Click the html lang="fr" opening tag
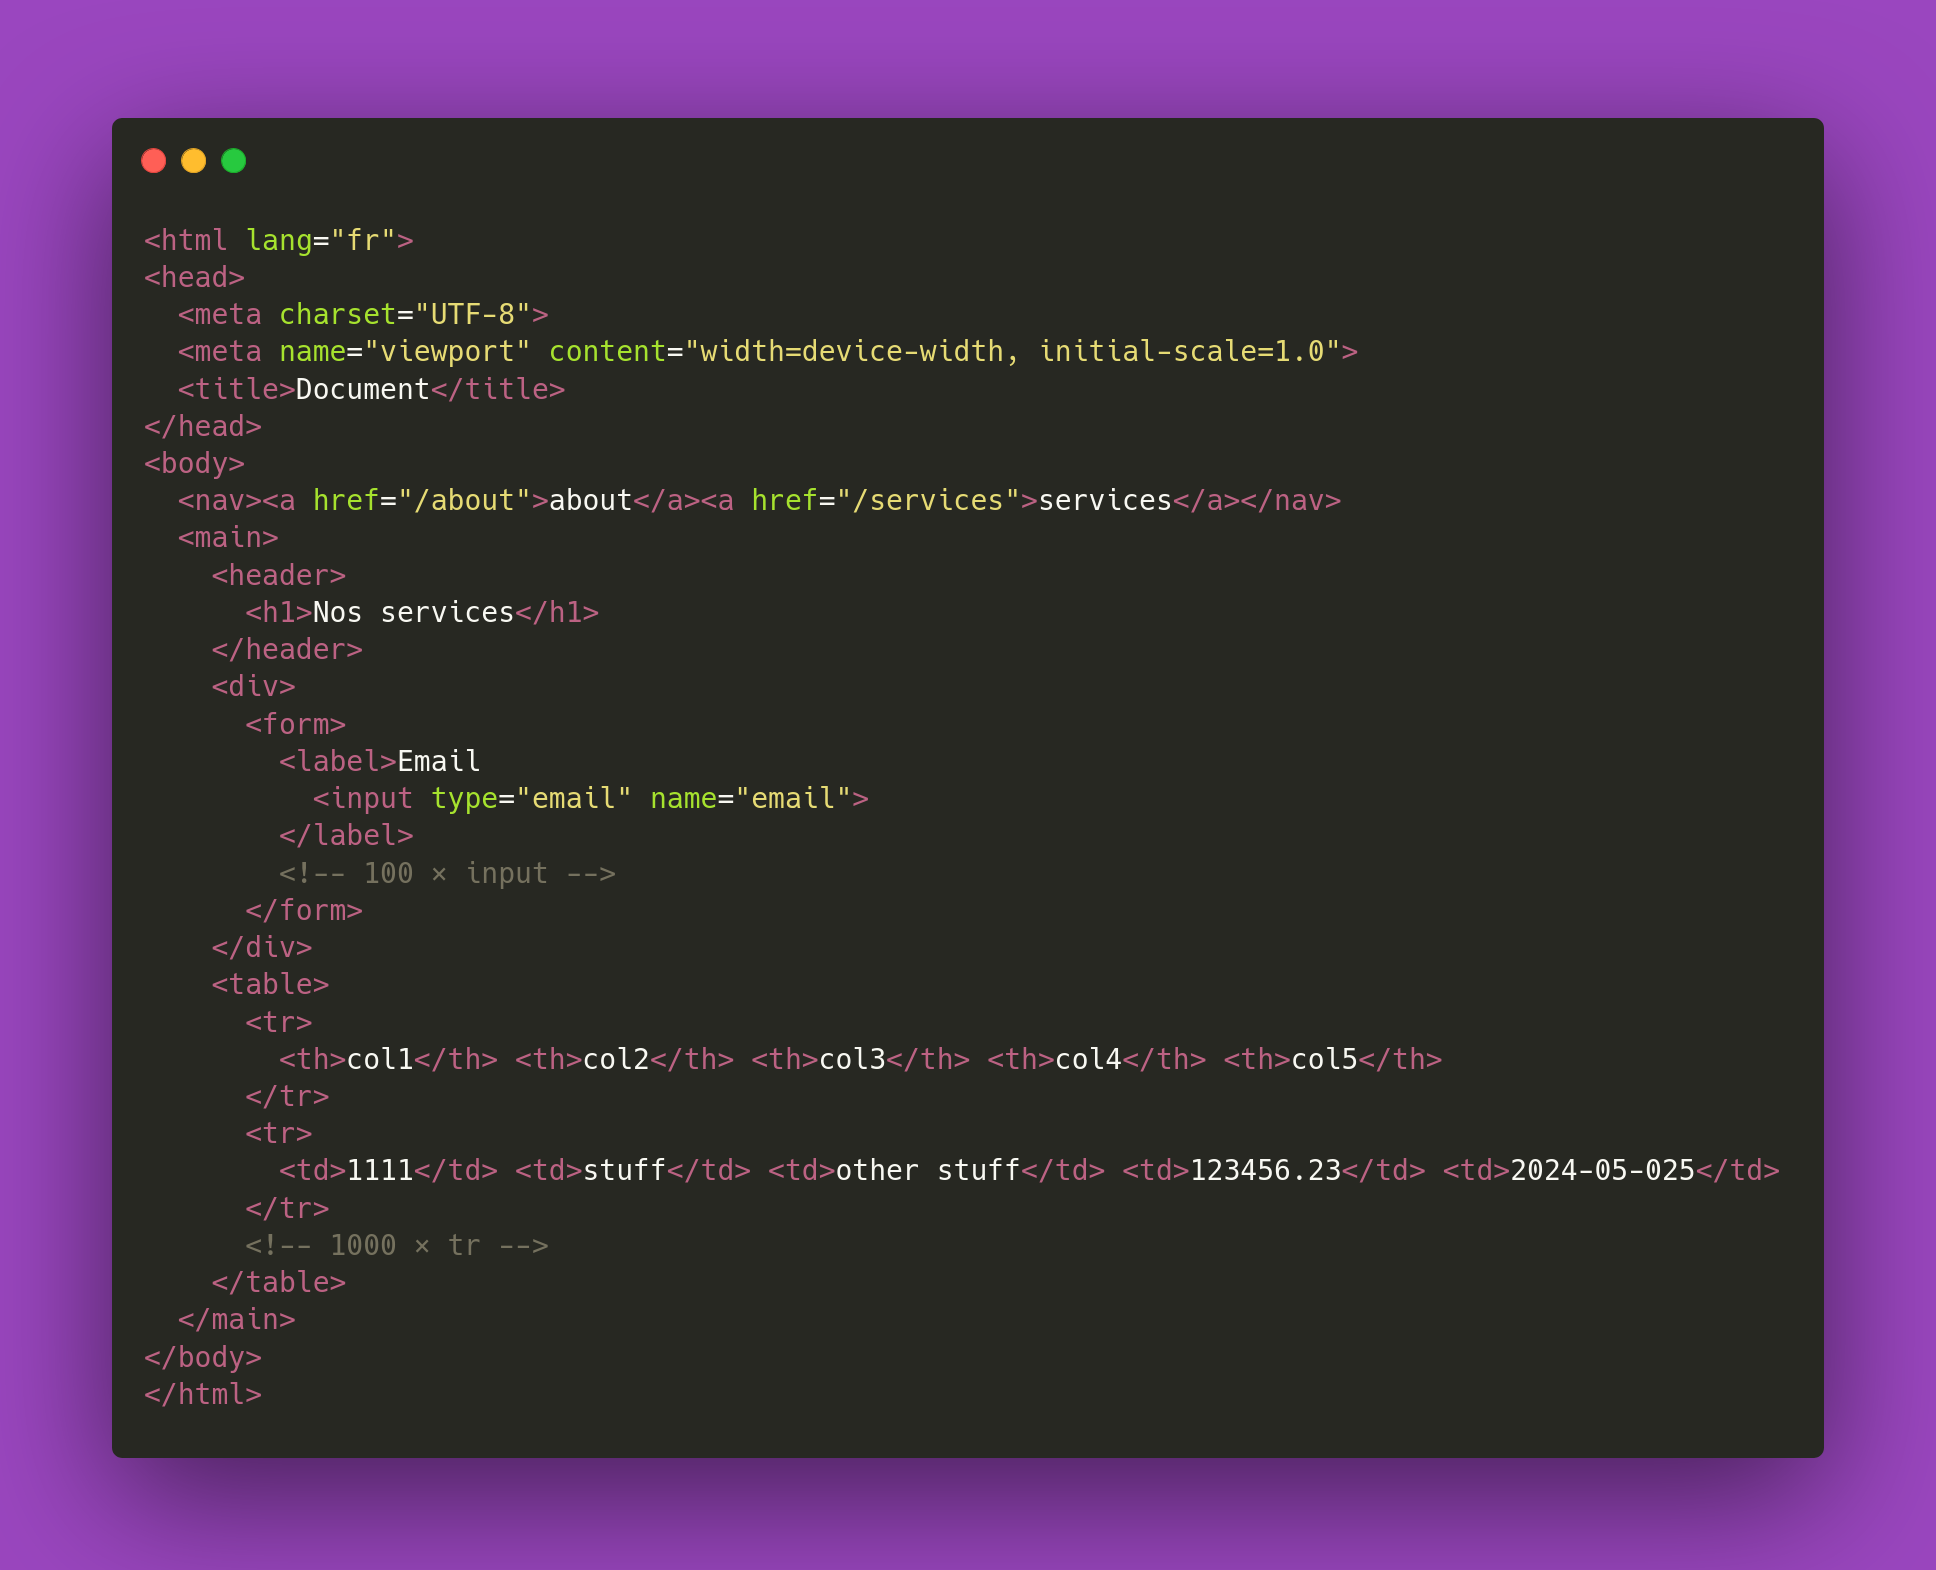This screenshot has height=1570, width=1936. 279,241
